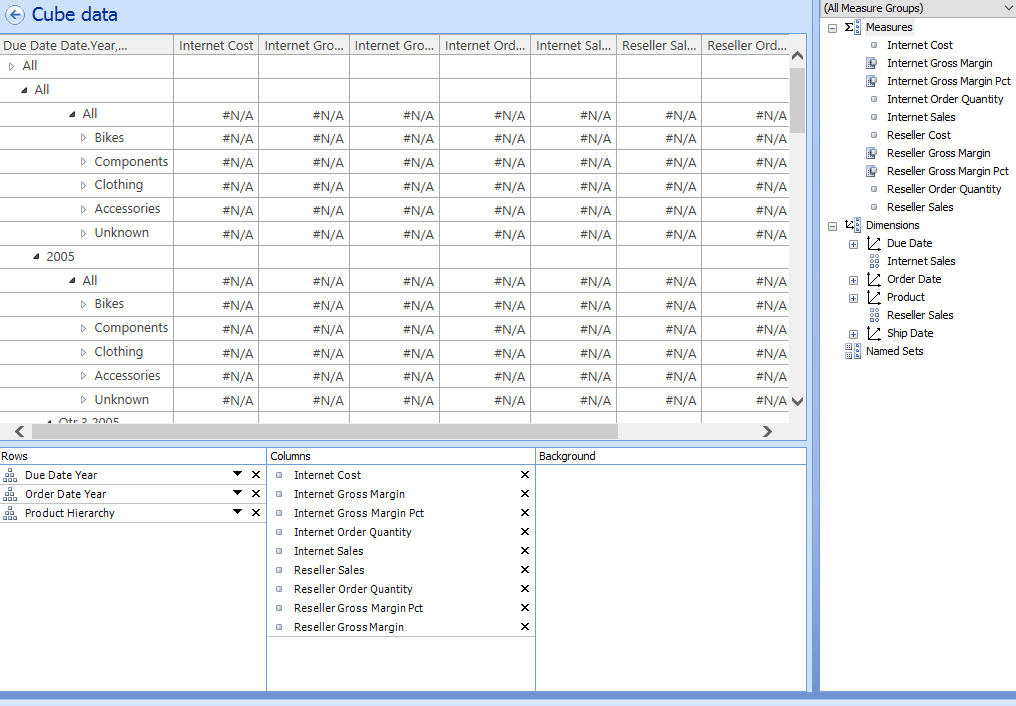Remove Product Hierarchy from the Rows list

[x=256, y=513]
